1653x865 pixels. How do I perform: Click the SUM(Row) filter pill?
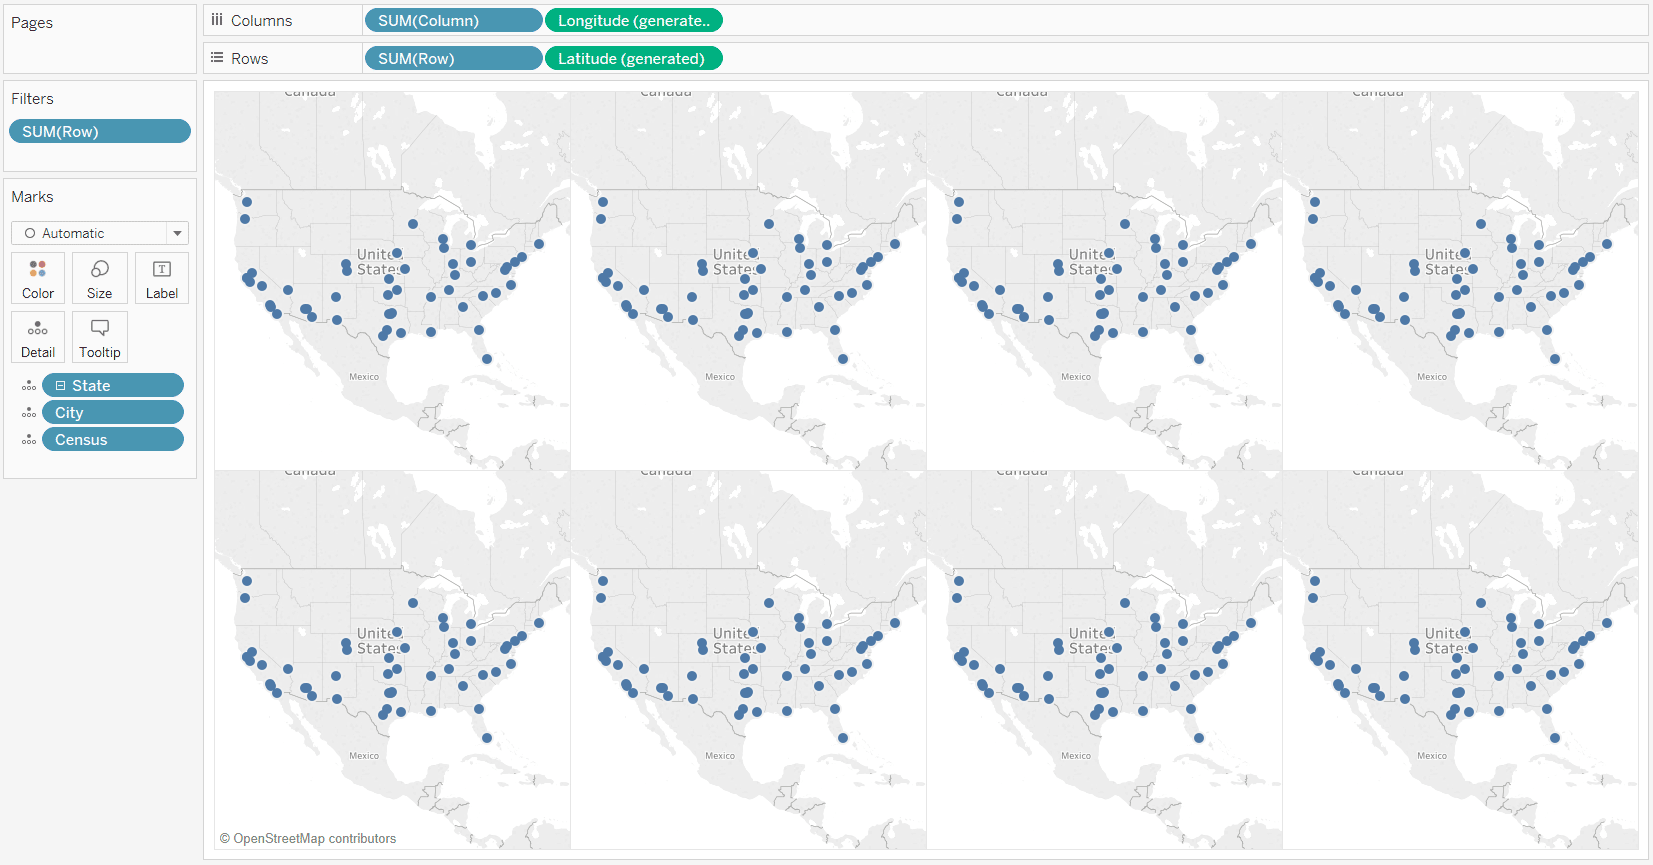pos(100,132)
